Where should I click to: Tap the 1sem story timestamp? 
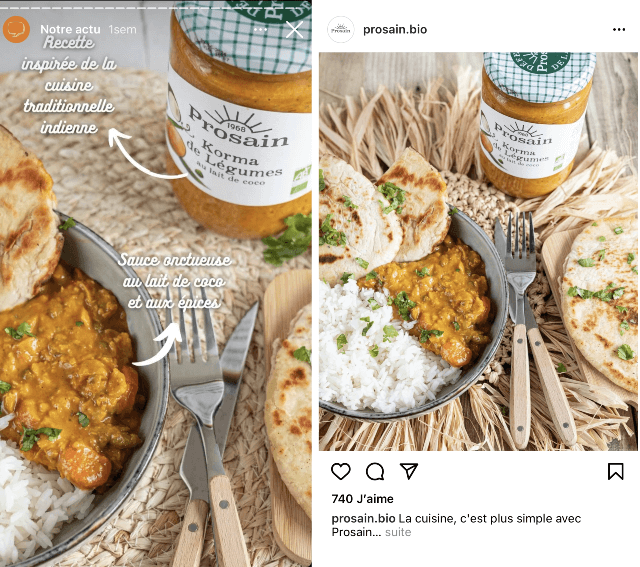click(122, 29)
